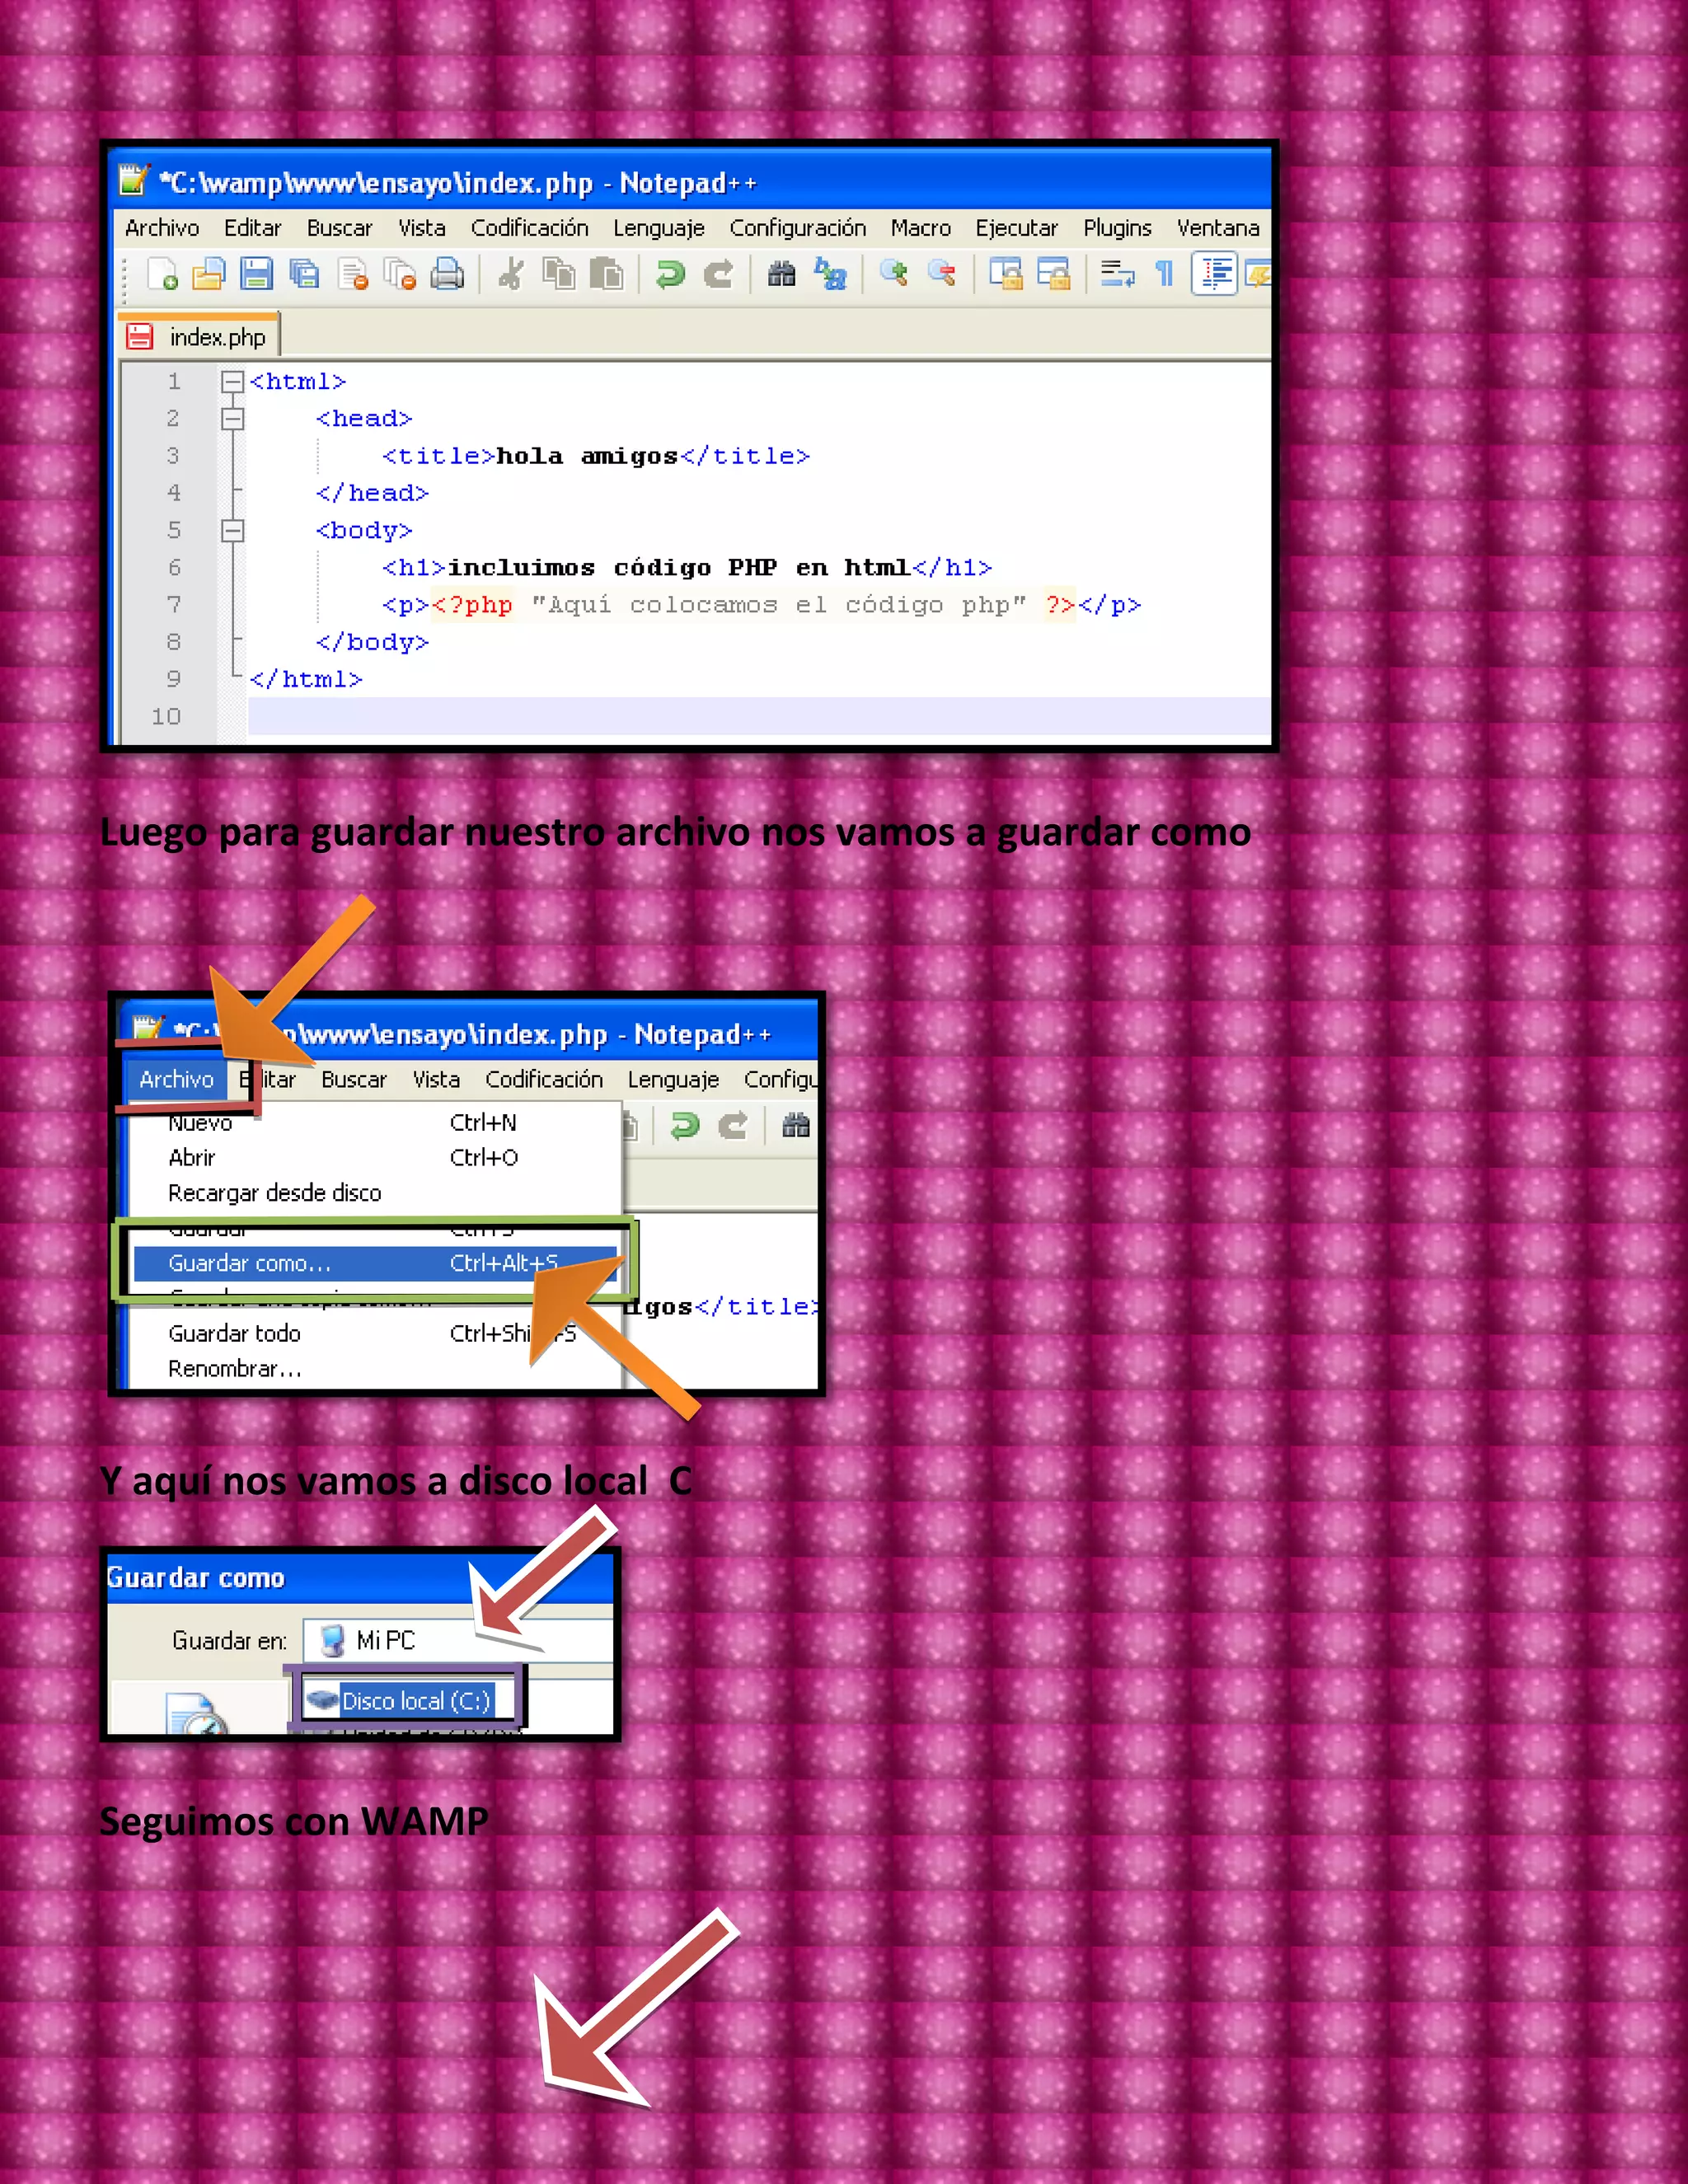Open the Ejecutar menu
The height and width of the screenshot is (2184, 1688).
[1017, 228]
